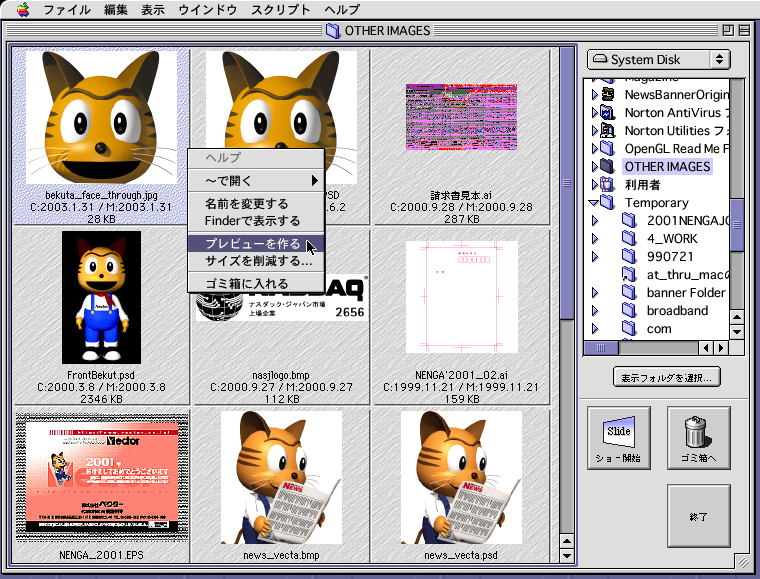
Task: Open the ウインドウ menu
Action: pyautogui.click(x=207, y=10)
